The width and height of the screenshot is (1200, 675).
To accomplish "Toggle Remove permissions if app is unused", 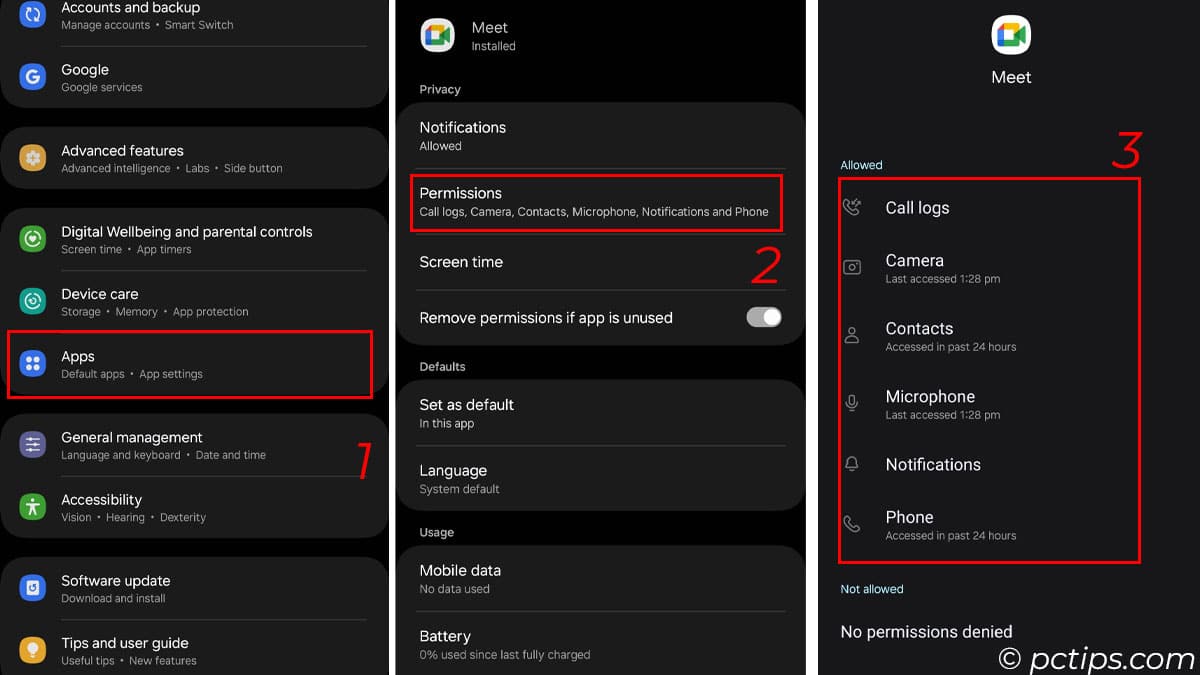I will click(763, 317).
